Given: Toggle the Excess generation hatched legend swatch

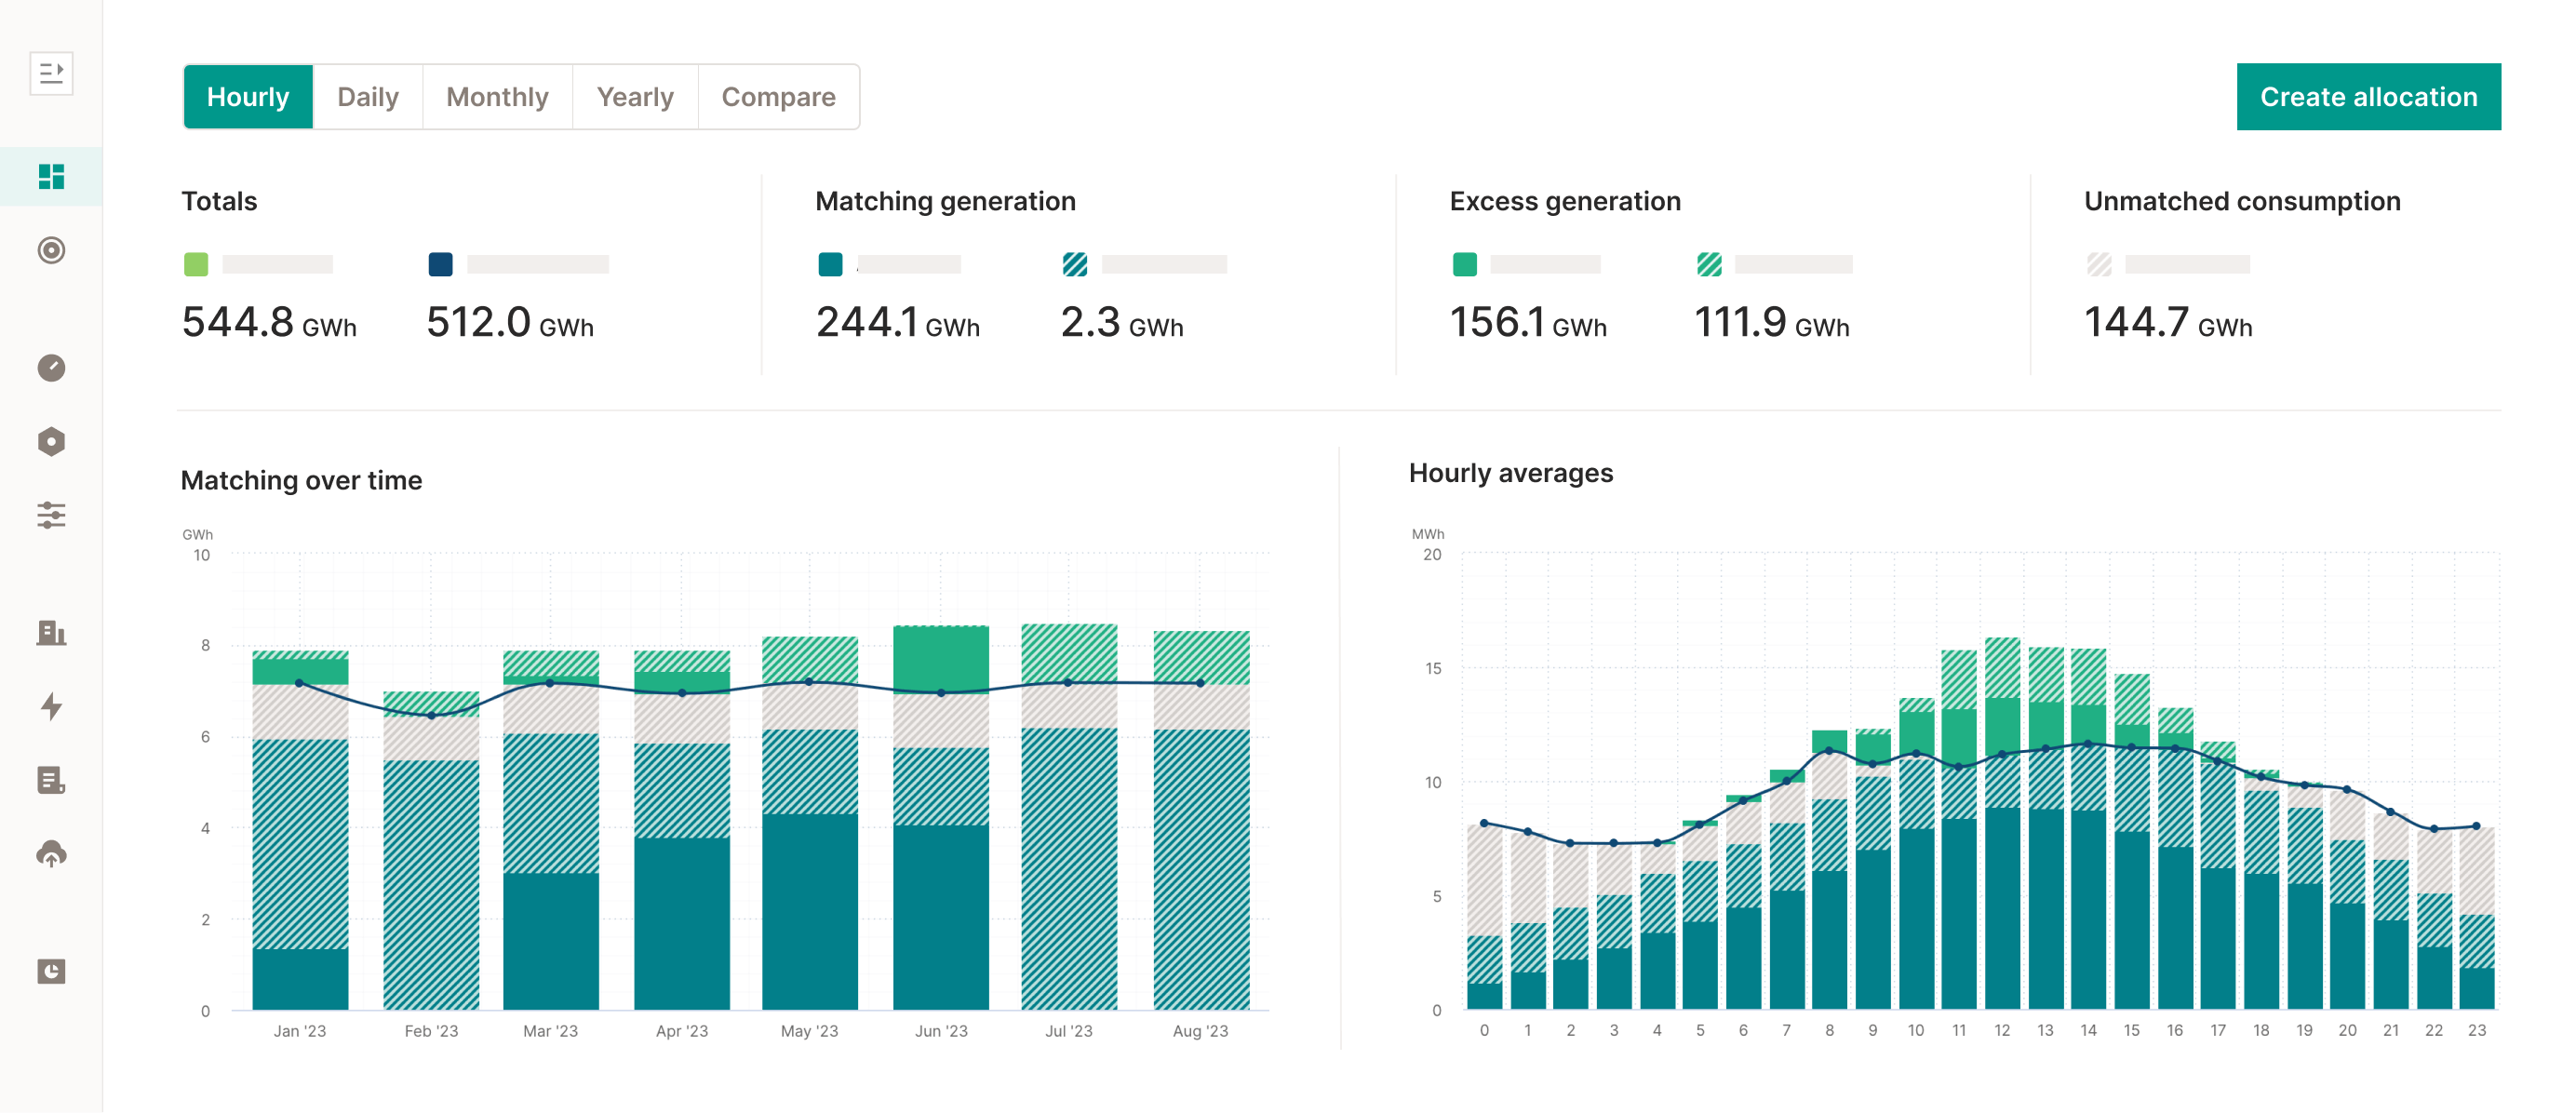Looking at the screenshot, I should point(1710,264).
